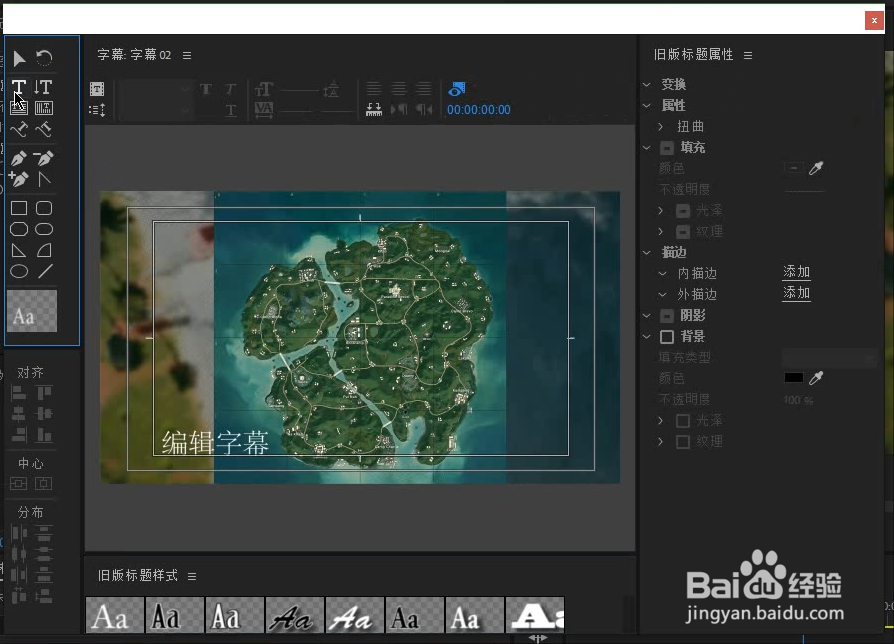
Task: Select the Ellipse tool
Action: (19, 271)
